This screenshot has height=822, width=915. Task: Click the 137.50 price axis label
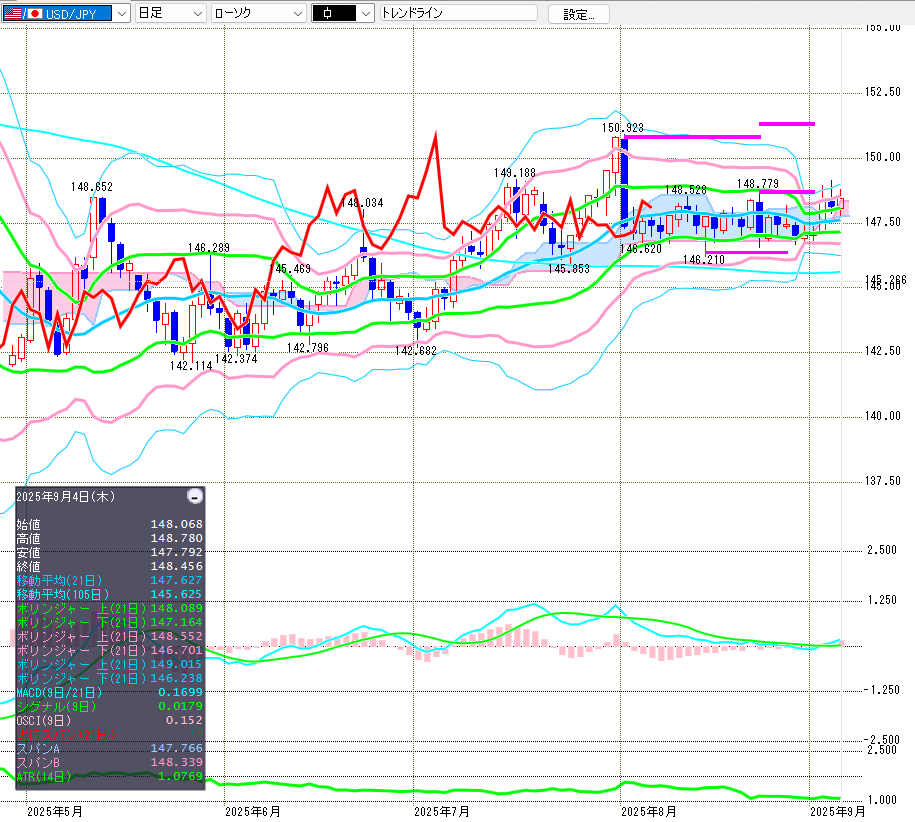882,481
